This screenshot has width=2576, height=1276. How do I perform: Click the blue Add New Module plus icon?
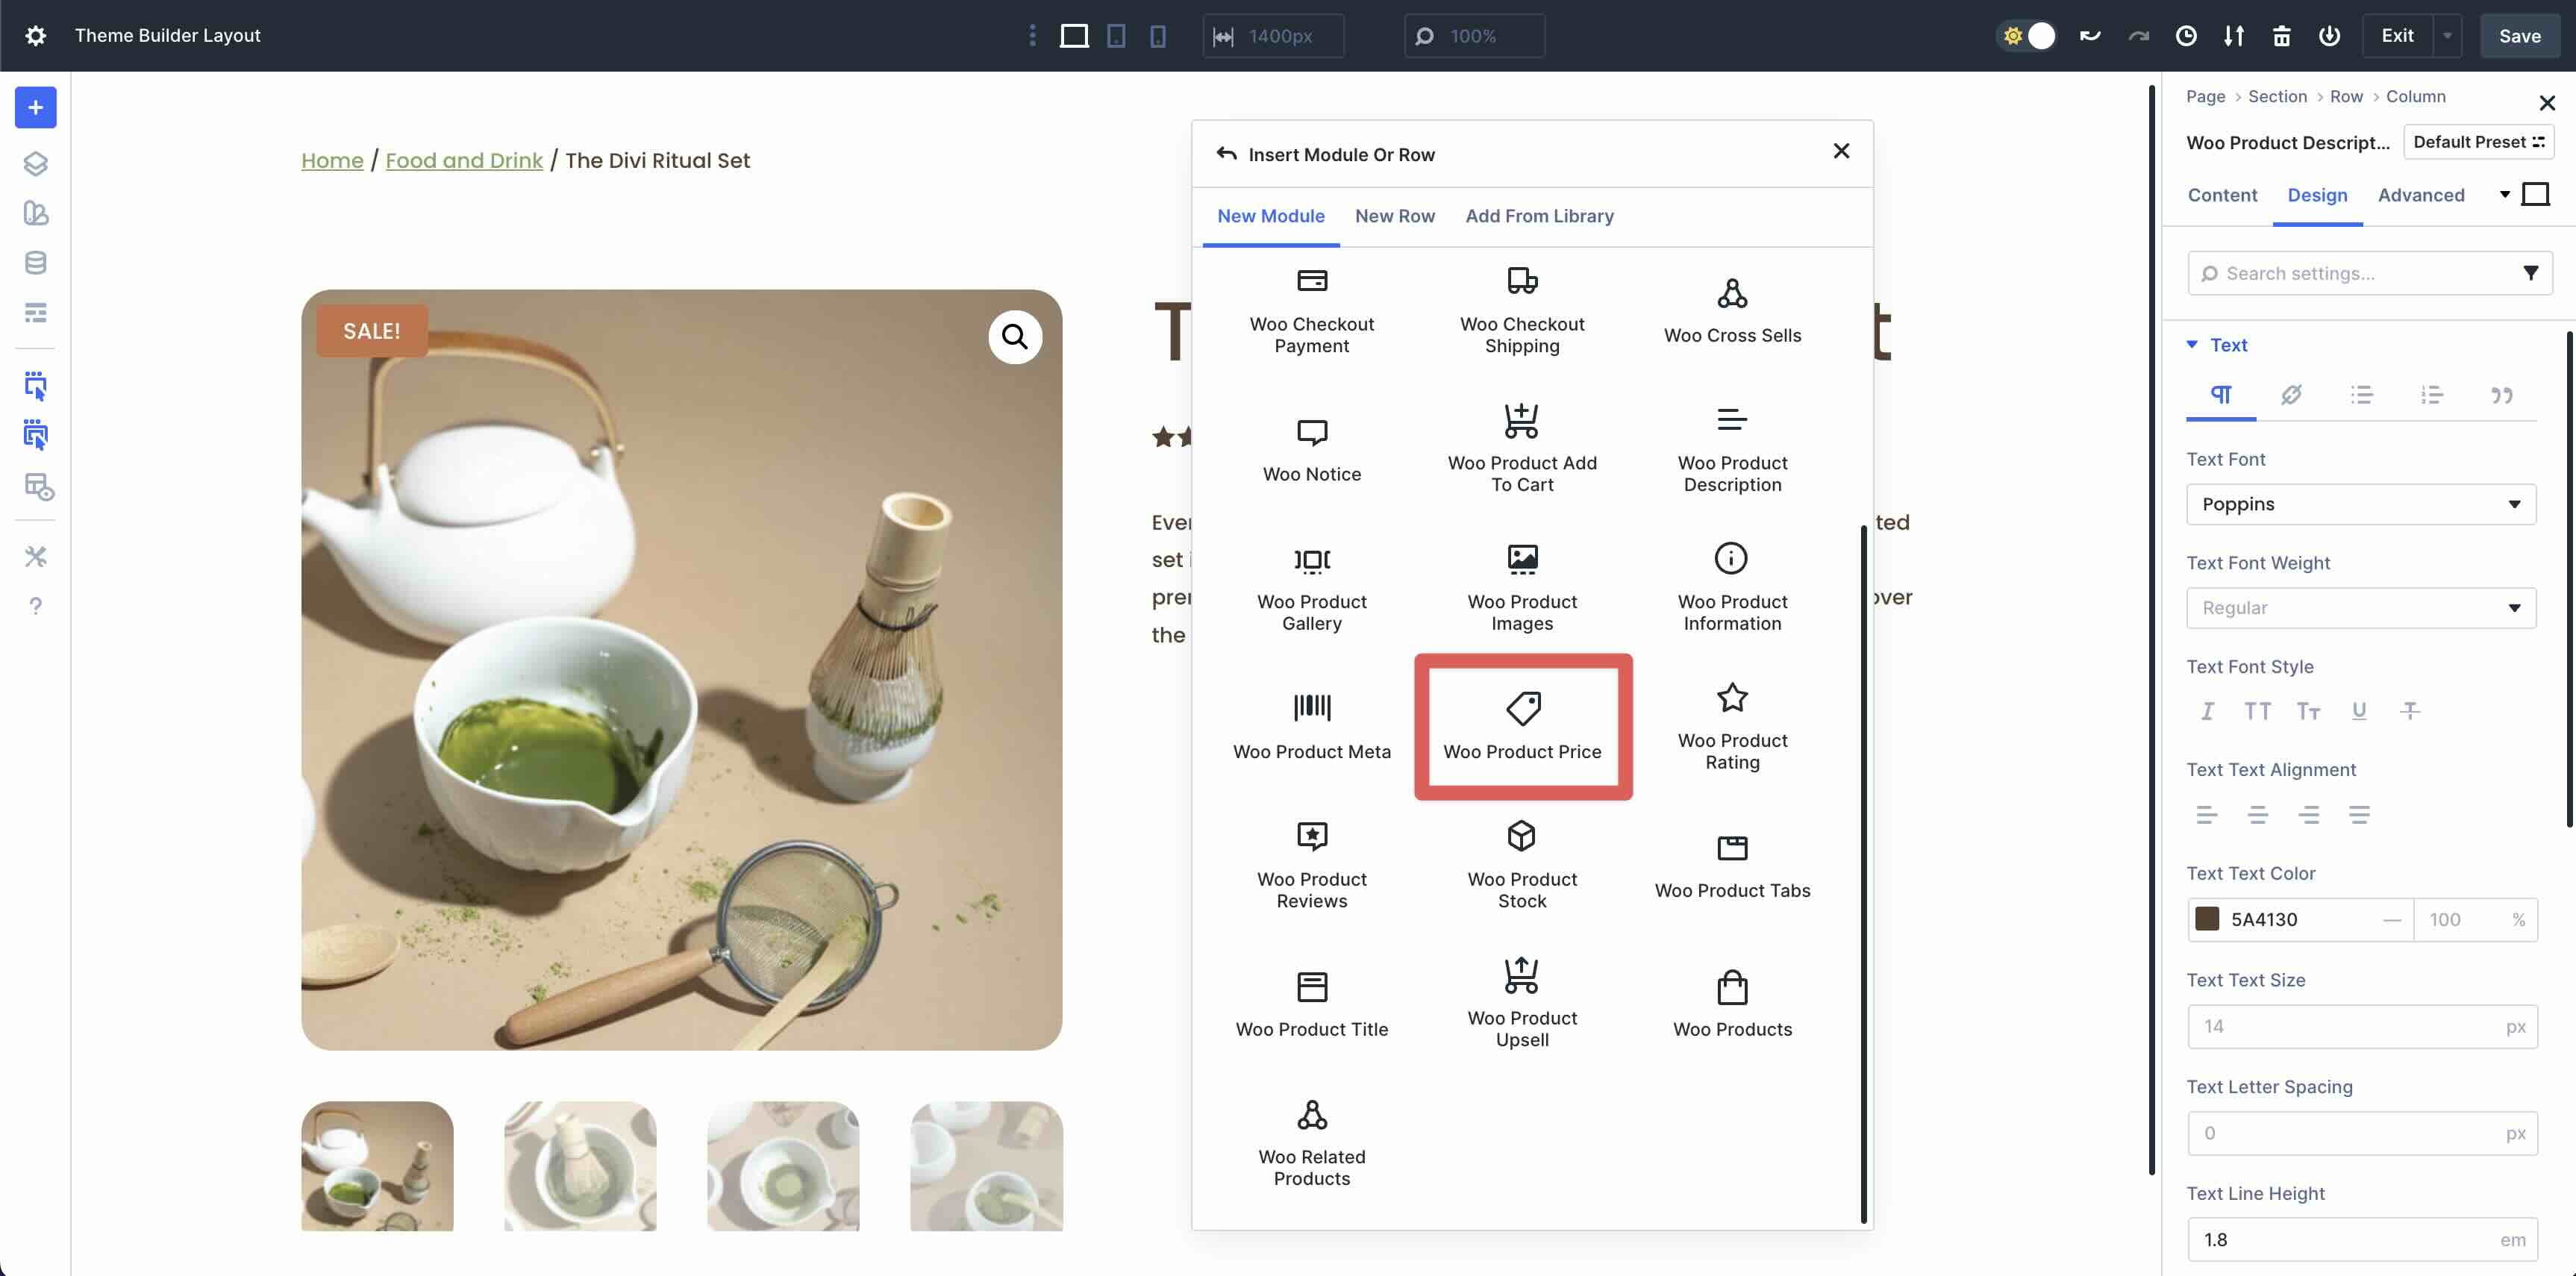[36, 107]
